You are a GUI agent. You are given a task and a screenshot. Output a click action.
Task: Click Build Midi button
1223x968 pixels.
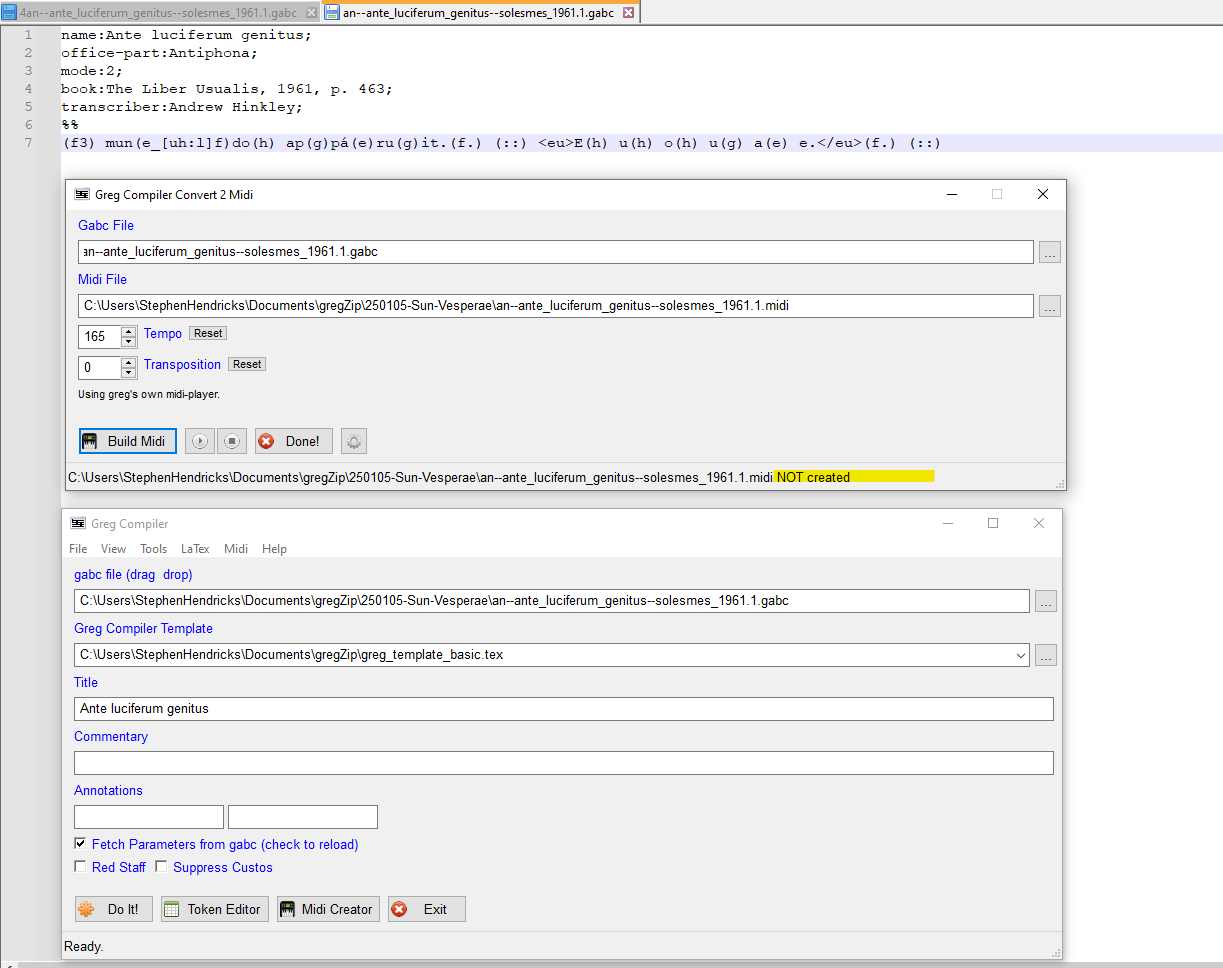[x=128, y=441]
